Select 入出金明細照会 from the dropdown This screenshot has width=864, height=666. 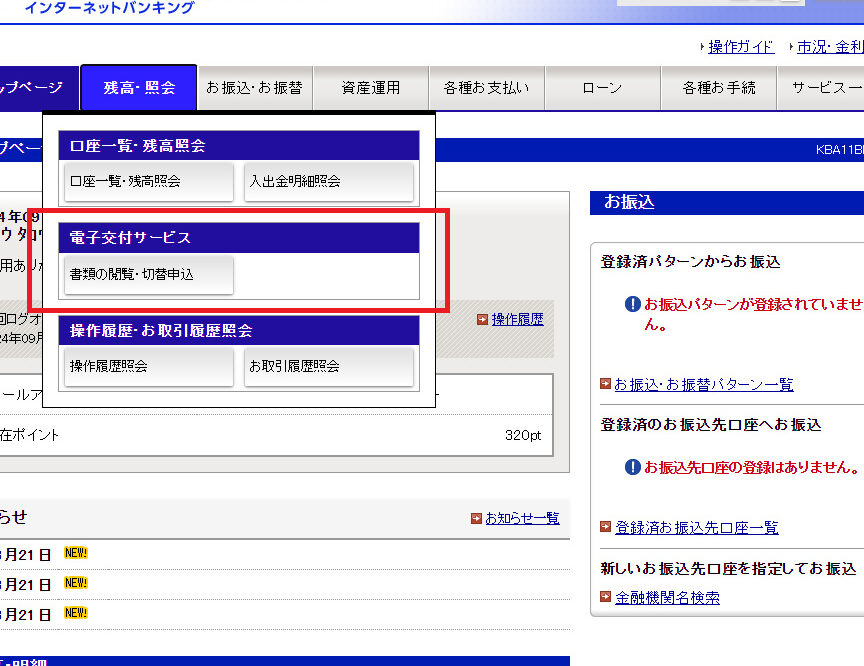click(329, 182)
